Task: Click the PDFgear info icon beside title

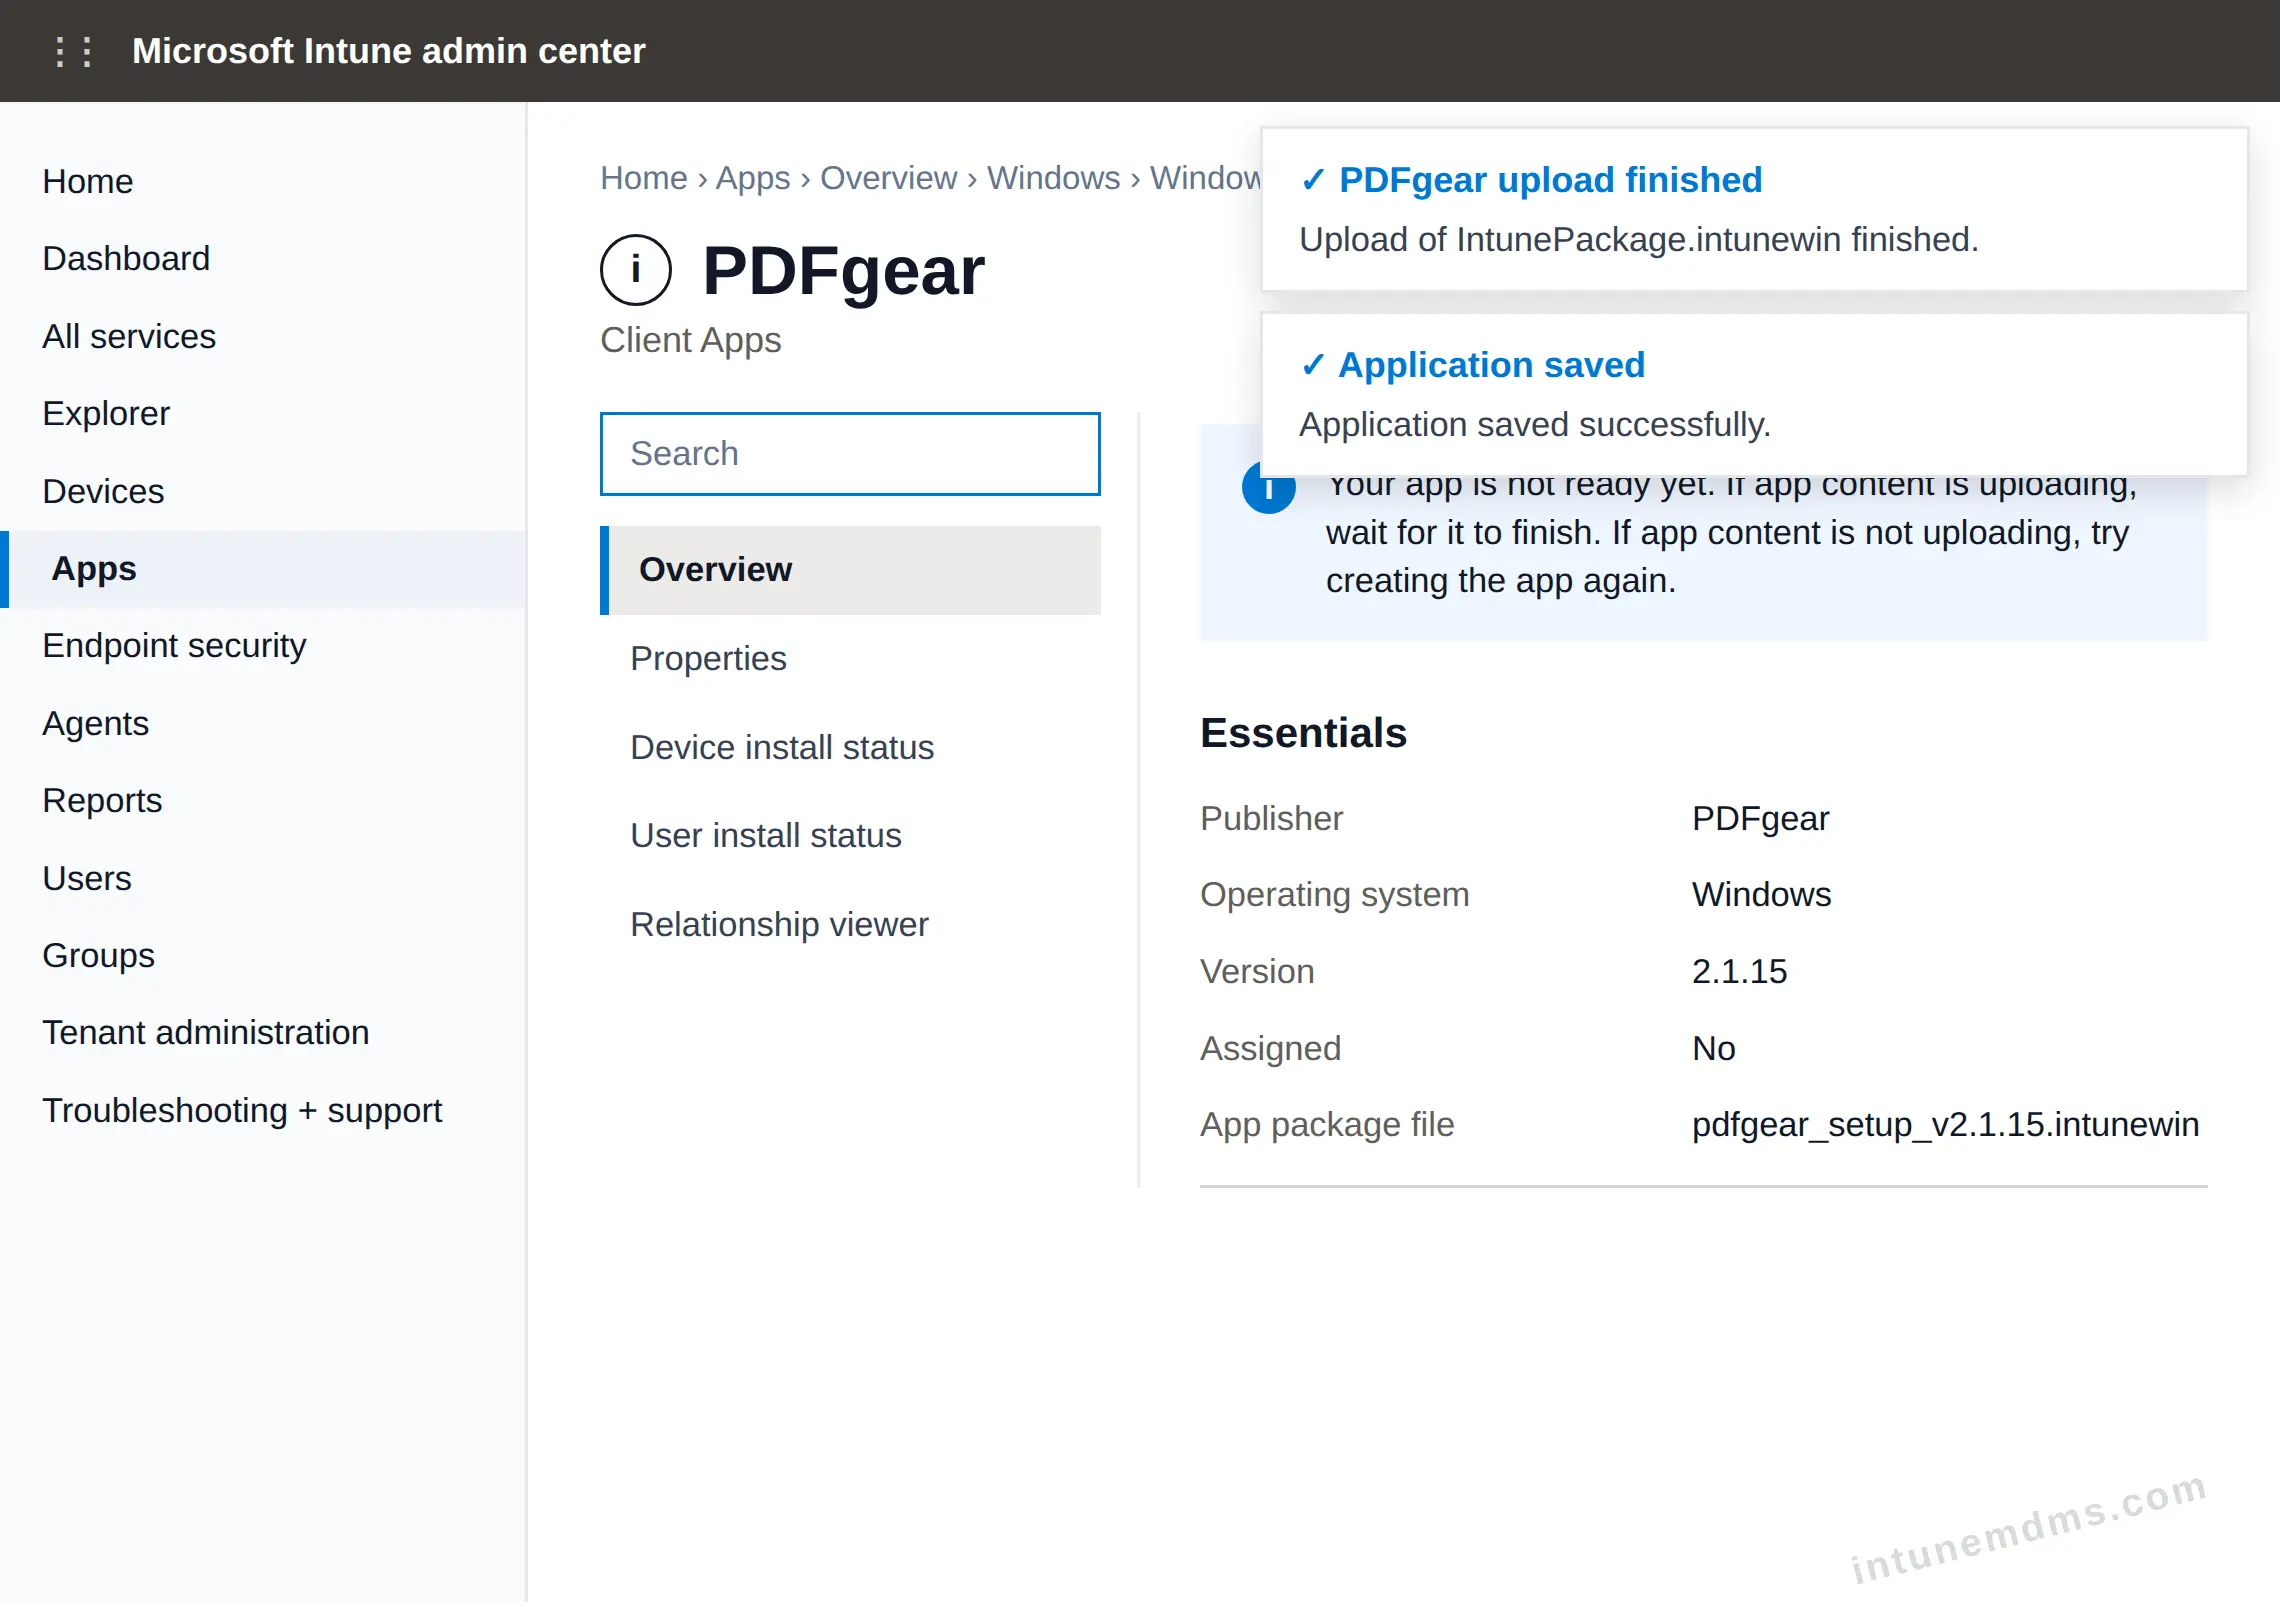Action: pyautogui.click(x=636, y=270)
